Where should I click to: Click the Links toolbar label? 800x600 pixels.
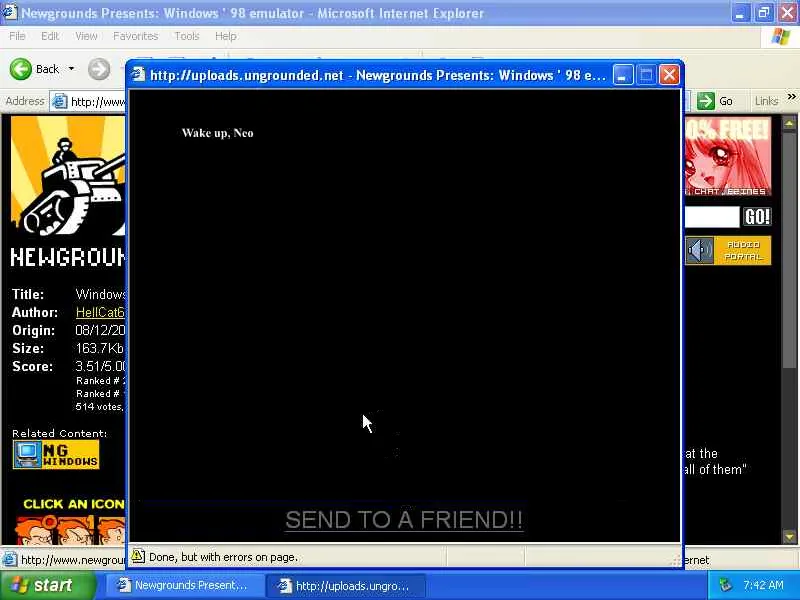pyautogui.click(x=766, y=102)
